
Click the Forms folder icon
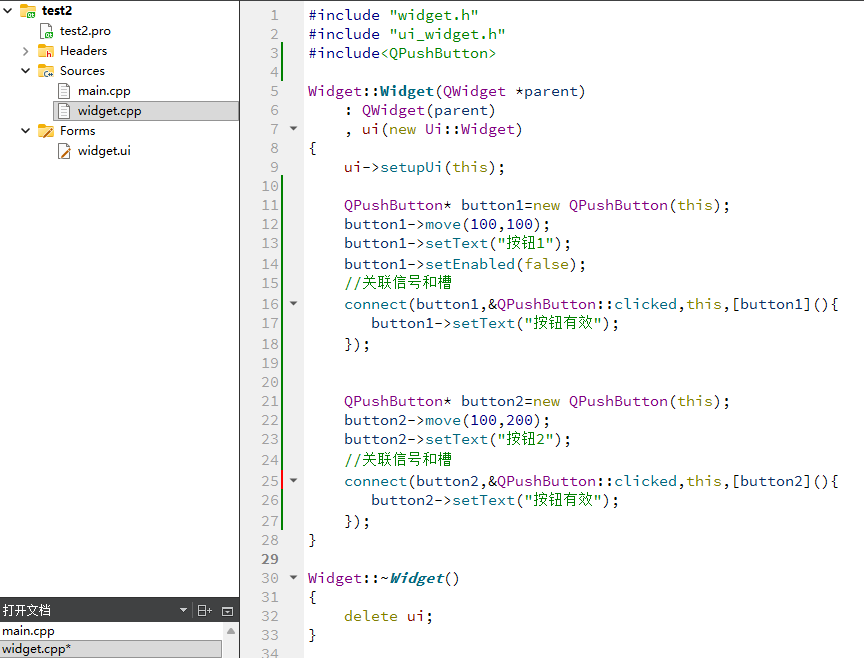pyautogui.click(x=46, y=131)
